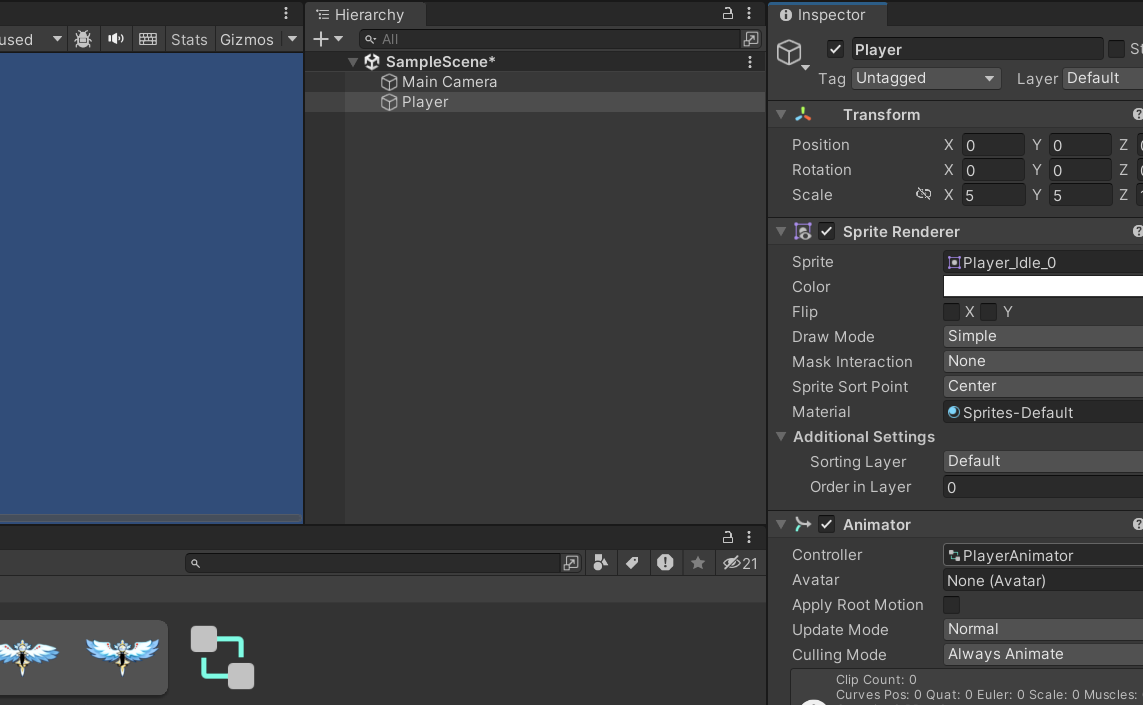
Task: Open the Mask Interaction dropdown
Action: pyautogui.click(x=1043, y=361)
